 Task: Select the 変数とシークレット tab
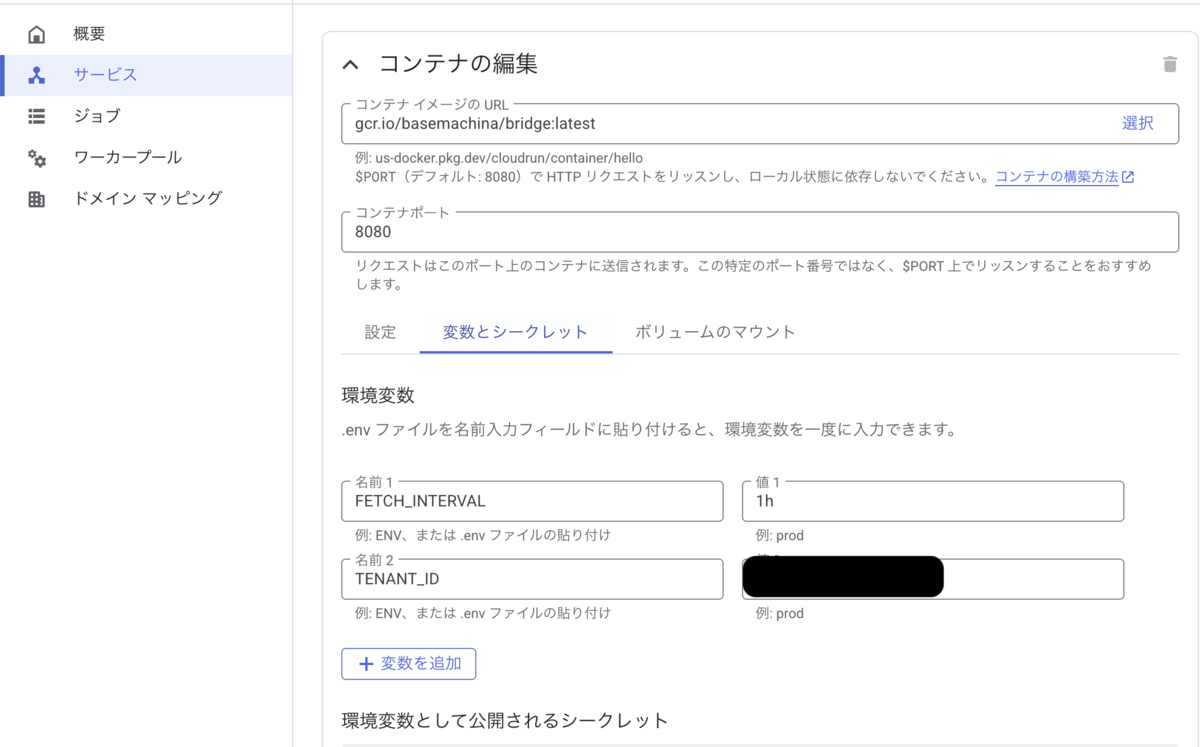(x=515, y=332)
